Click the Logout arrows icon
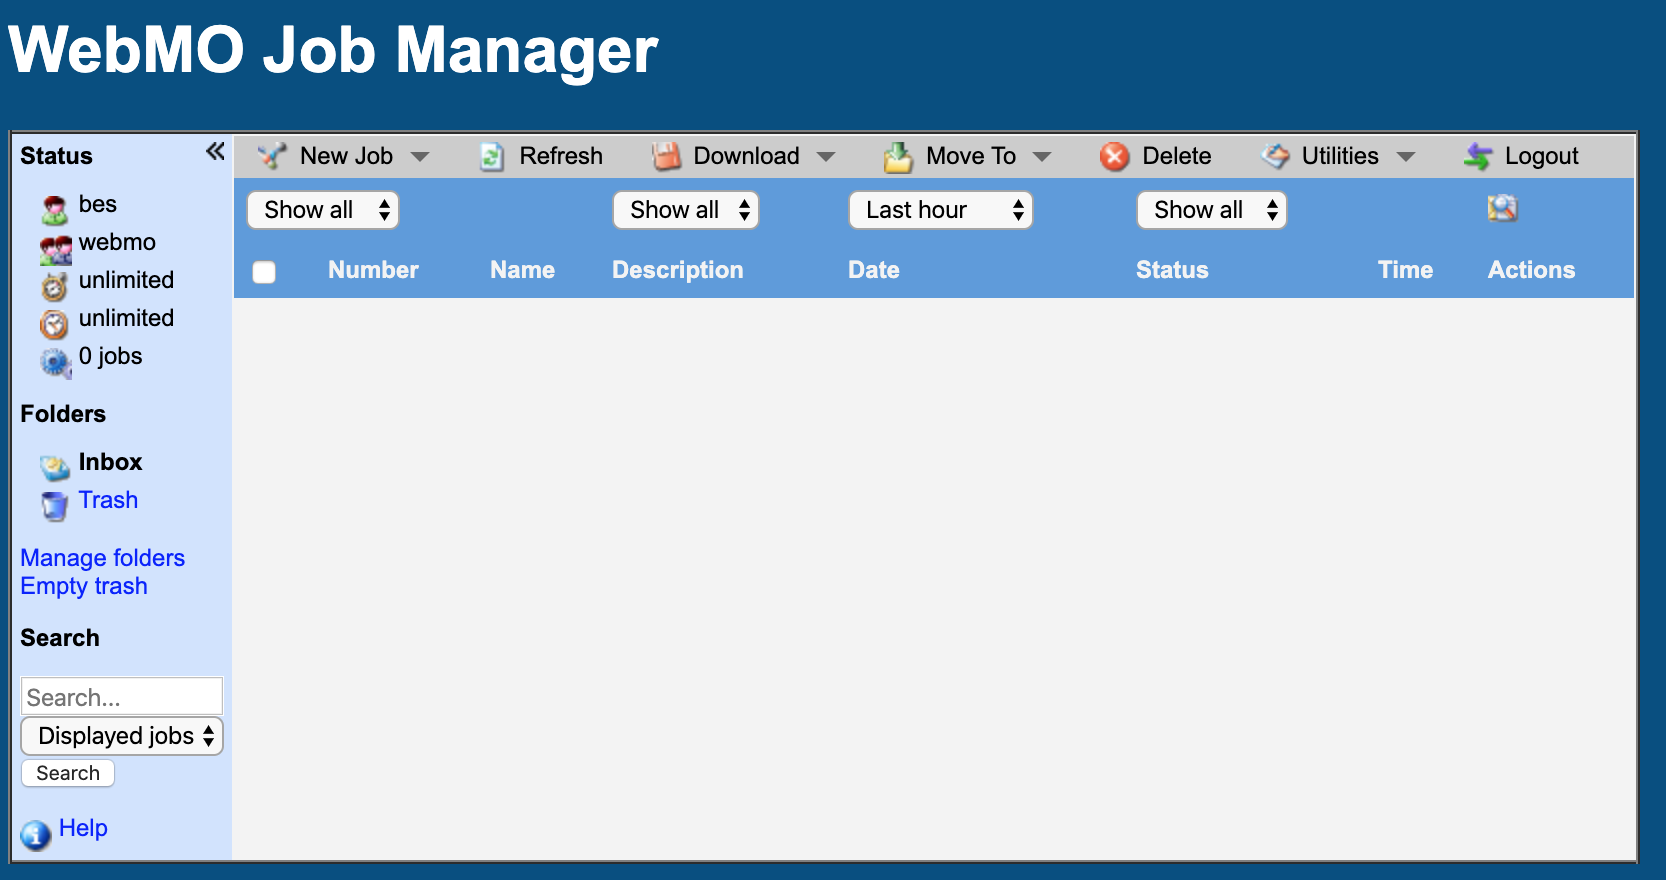The width and height of the screenshot is (1666, 880). (x=1478, y=157)
